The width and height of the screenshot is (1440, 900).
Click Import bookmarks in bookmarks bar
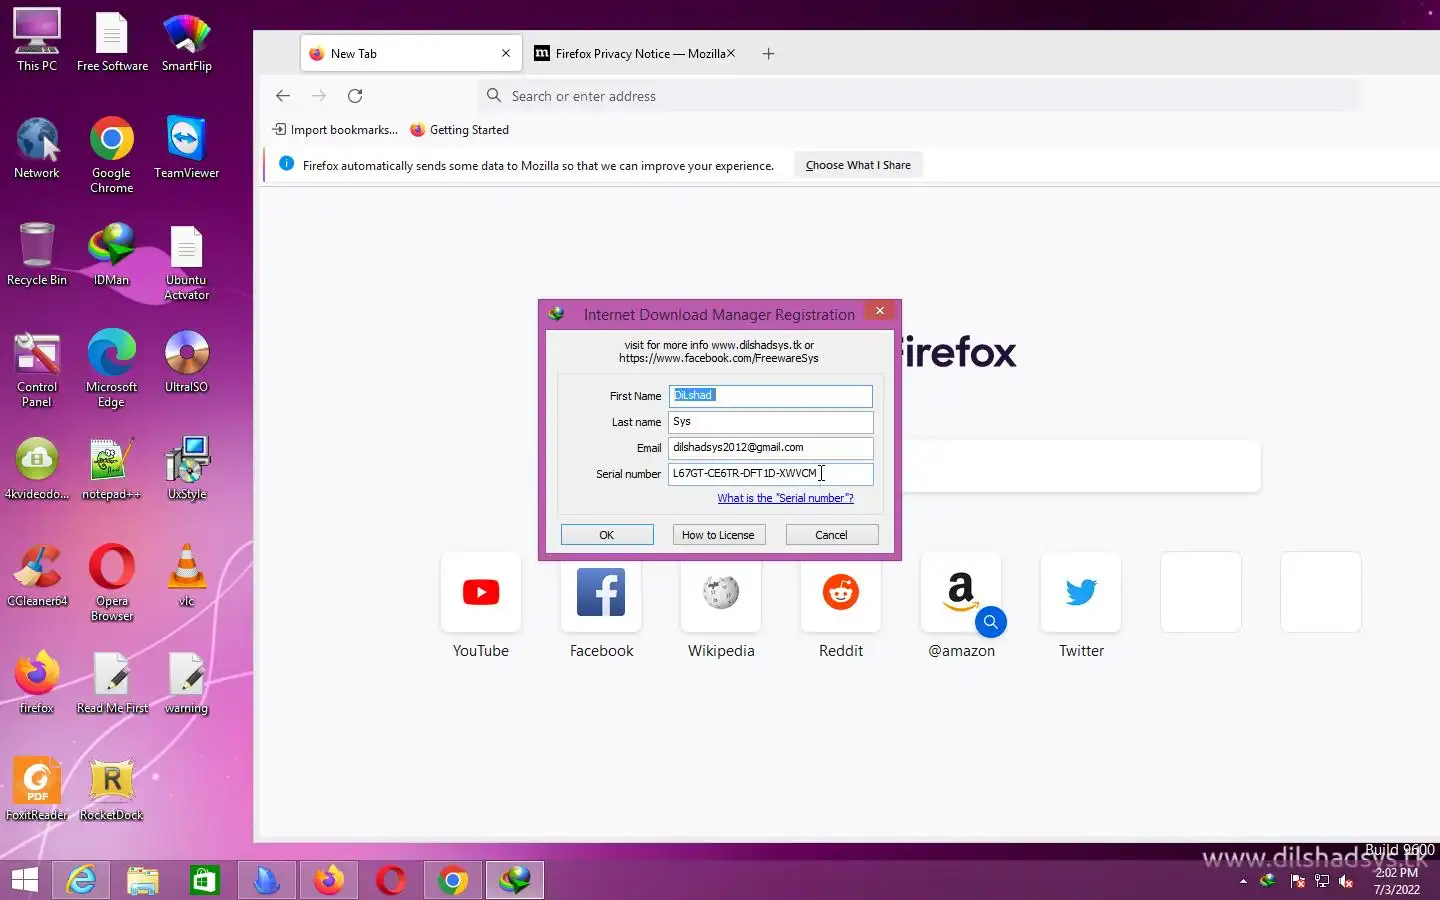[x=335, y=130]
